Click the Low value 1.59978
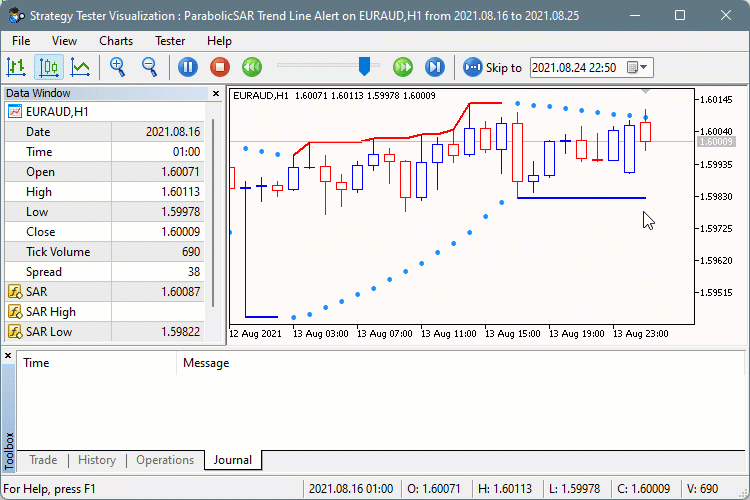The width and height of the screenshot is (750, 500). pos(180,211)
